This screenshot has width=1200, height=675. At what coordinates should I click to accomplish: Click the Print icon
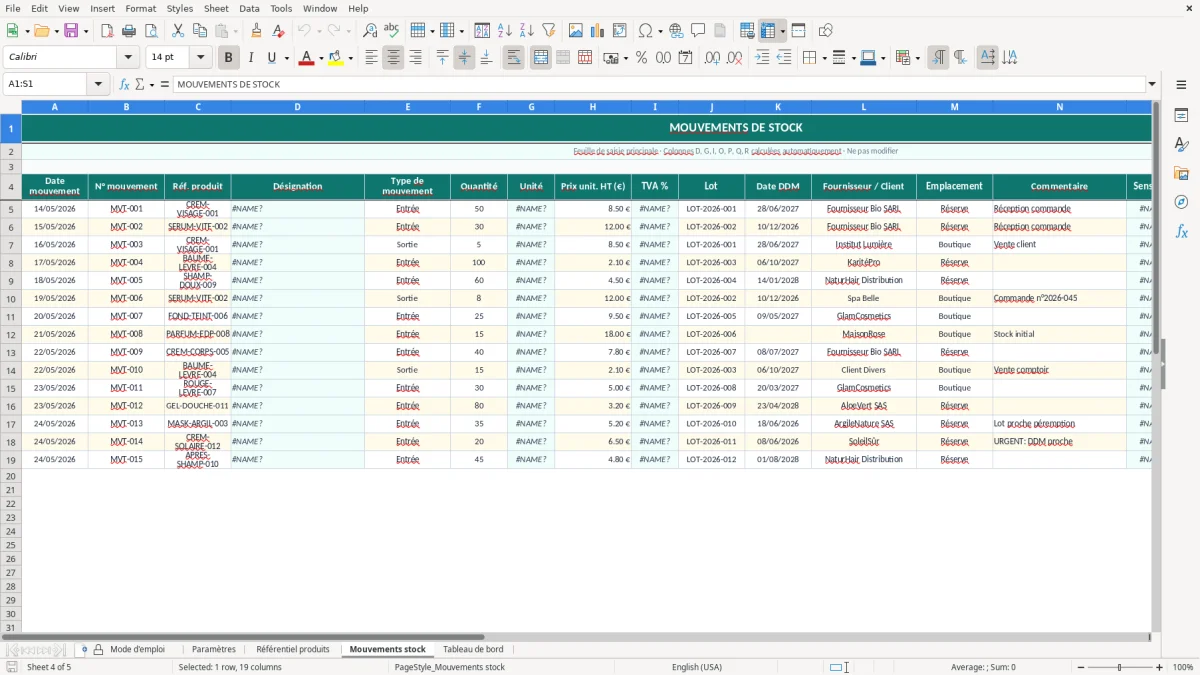point(129,31)
